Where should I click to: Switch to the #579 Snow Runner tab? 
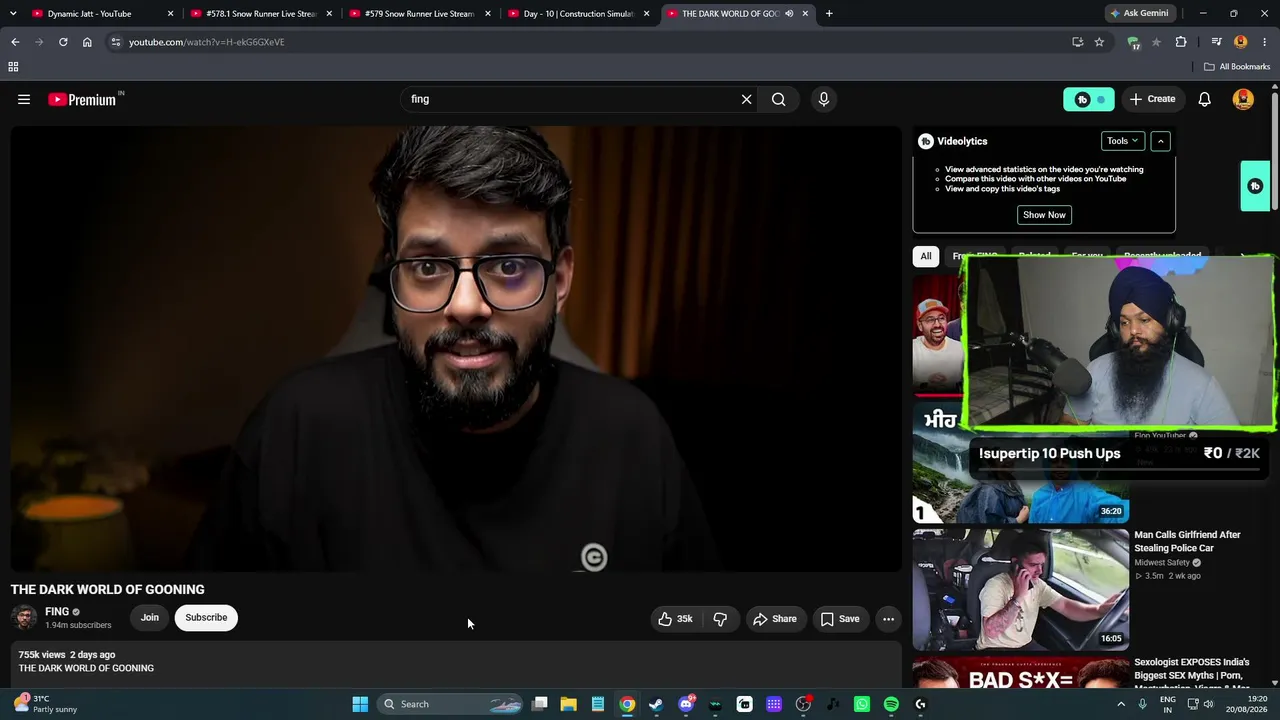(421, 14)
